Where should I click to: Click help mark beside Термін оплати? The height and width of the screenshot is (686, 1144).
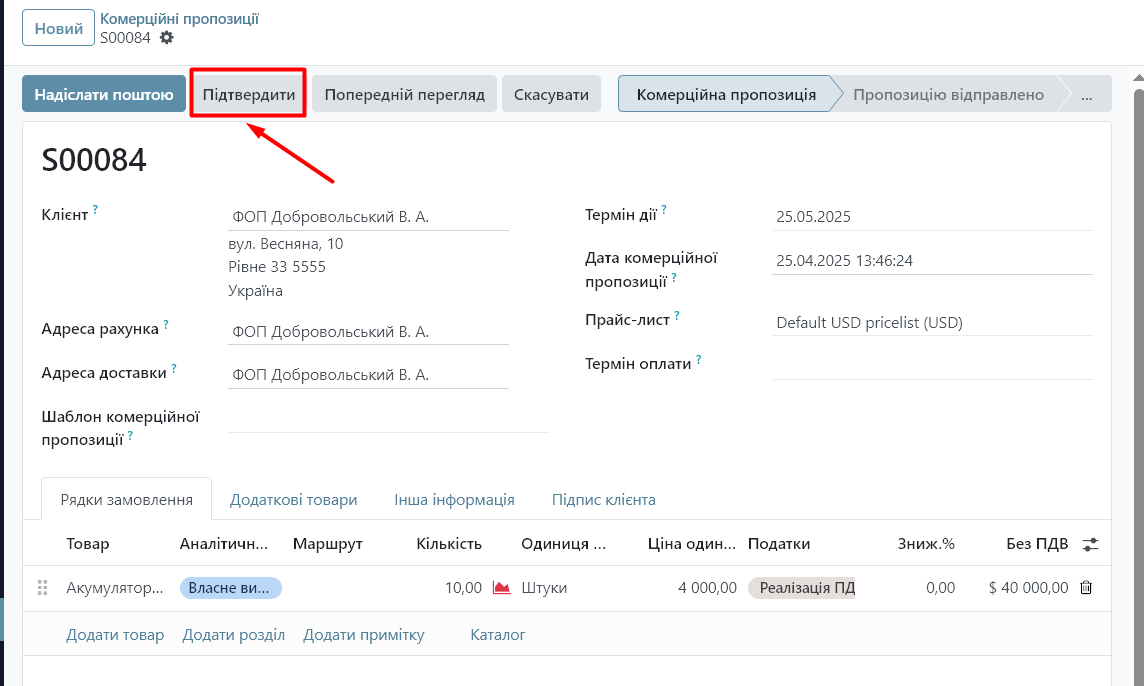(699, 360)
